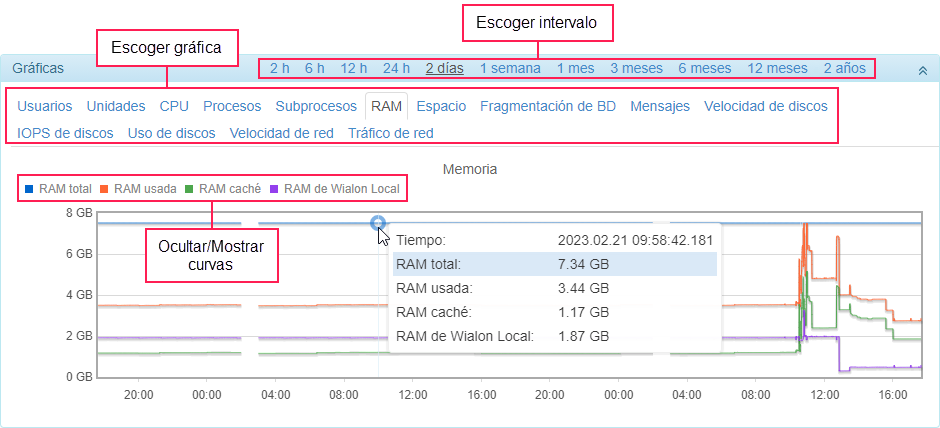
Task: Select the 2 años interval
Action: tap(845, 68)
